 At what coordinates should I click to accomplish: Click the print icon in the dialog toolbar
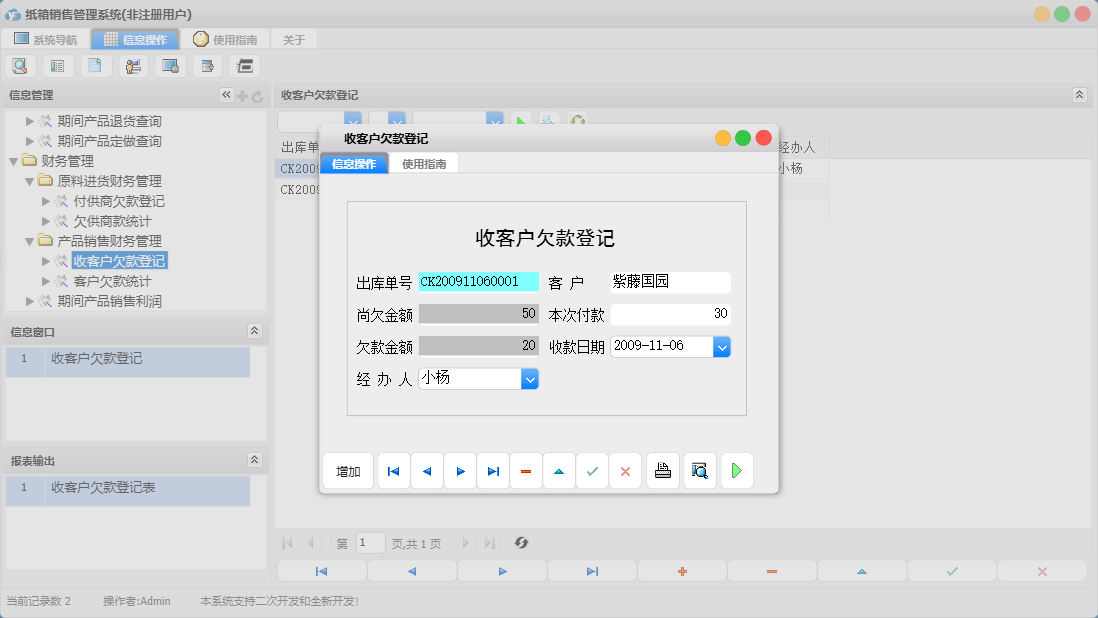662,470
